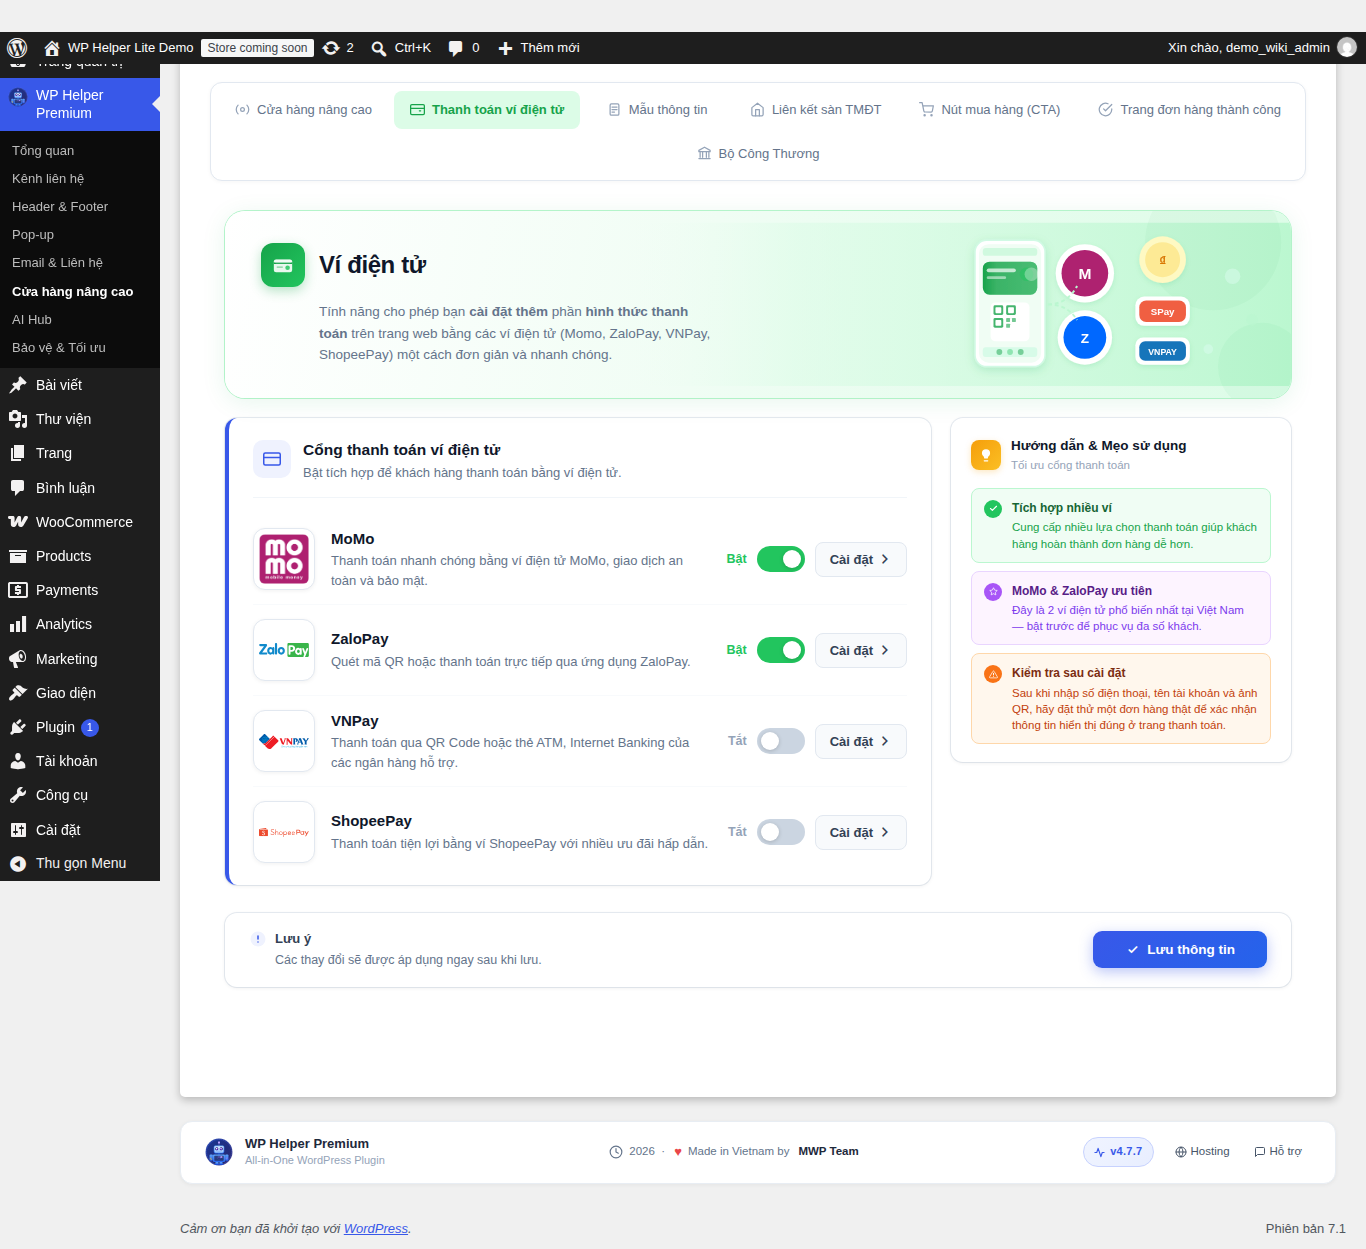
Task: Open the Ctrl+K search icon
Action: pos(379,48)
